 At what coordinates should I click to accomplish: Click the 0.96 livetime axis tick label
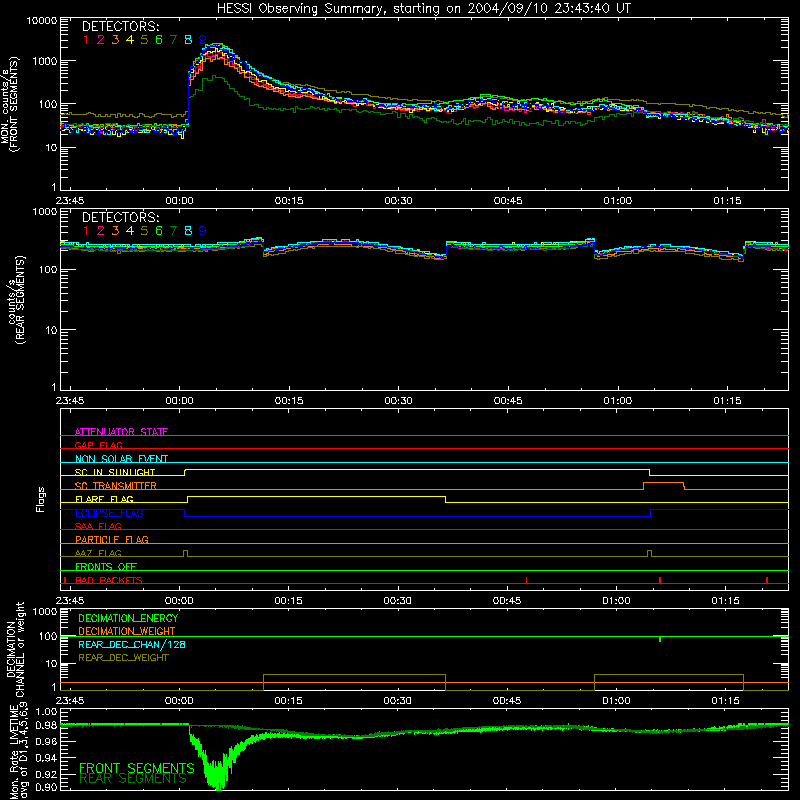click(x=46, y=741)
